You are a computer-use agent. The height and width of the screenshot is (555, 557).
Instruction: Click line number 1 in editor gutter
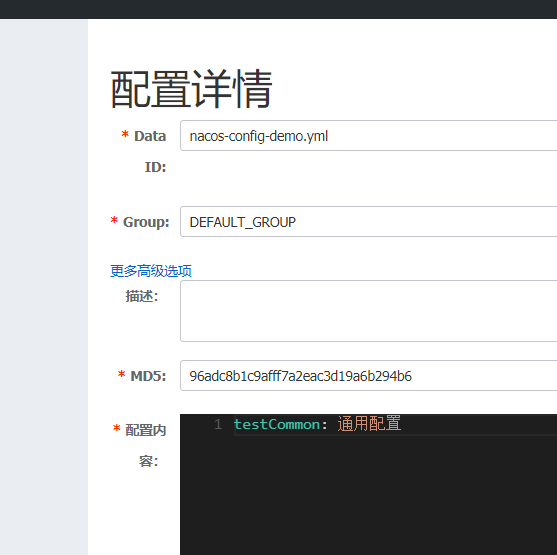click(218, 425)
